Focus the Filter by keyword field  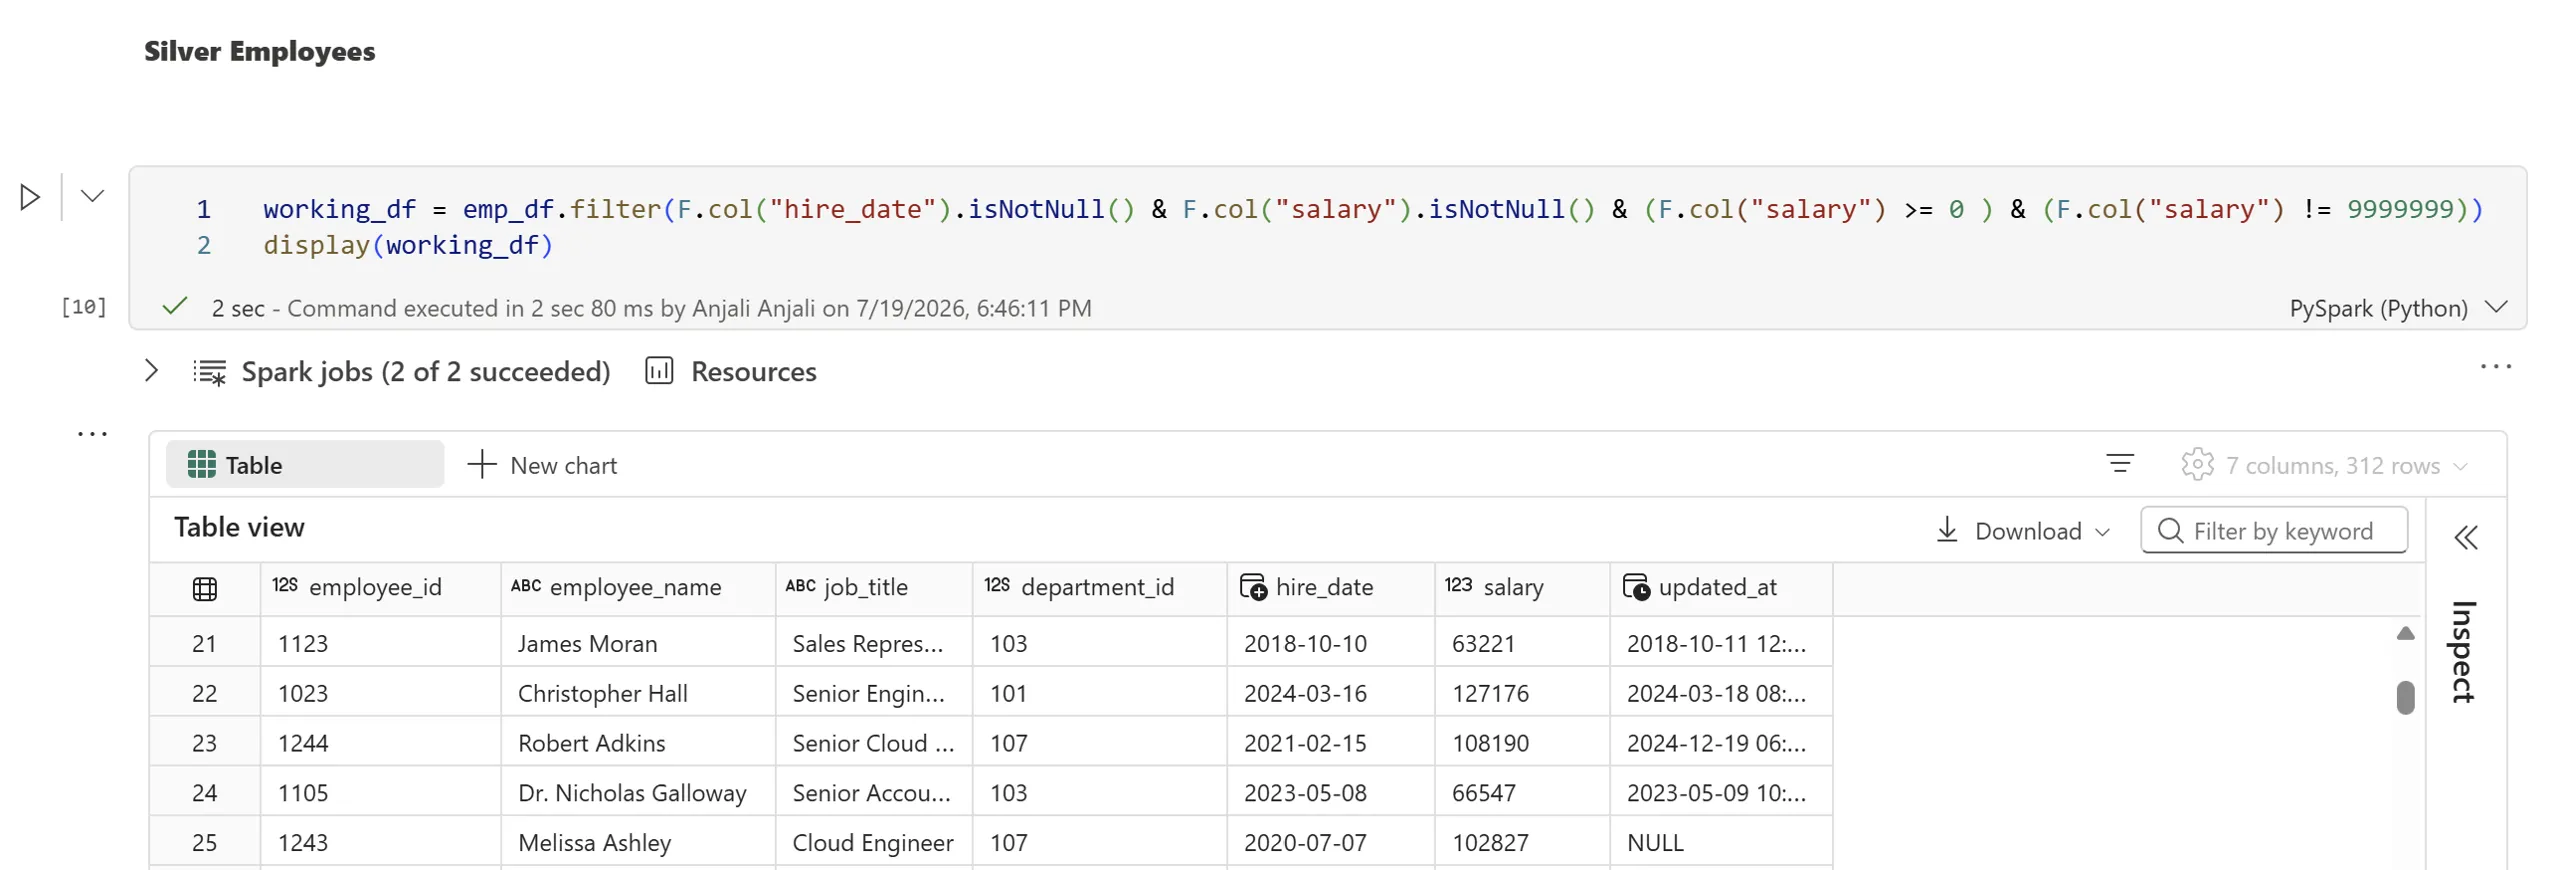coord(2273,530)
